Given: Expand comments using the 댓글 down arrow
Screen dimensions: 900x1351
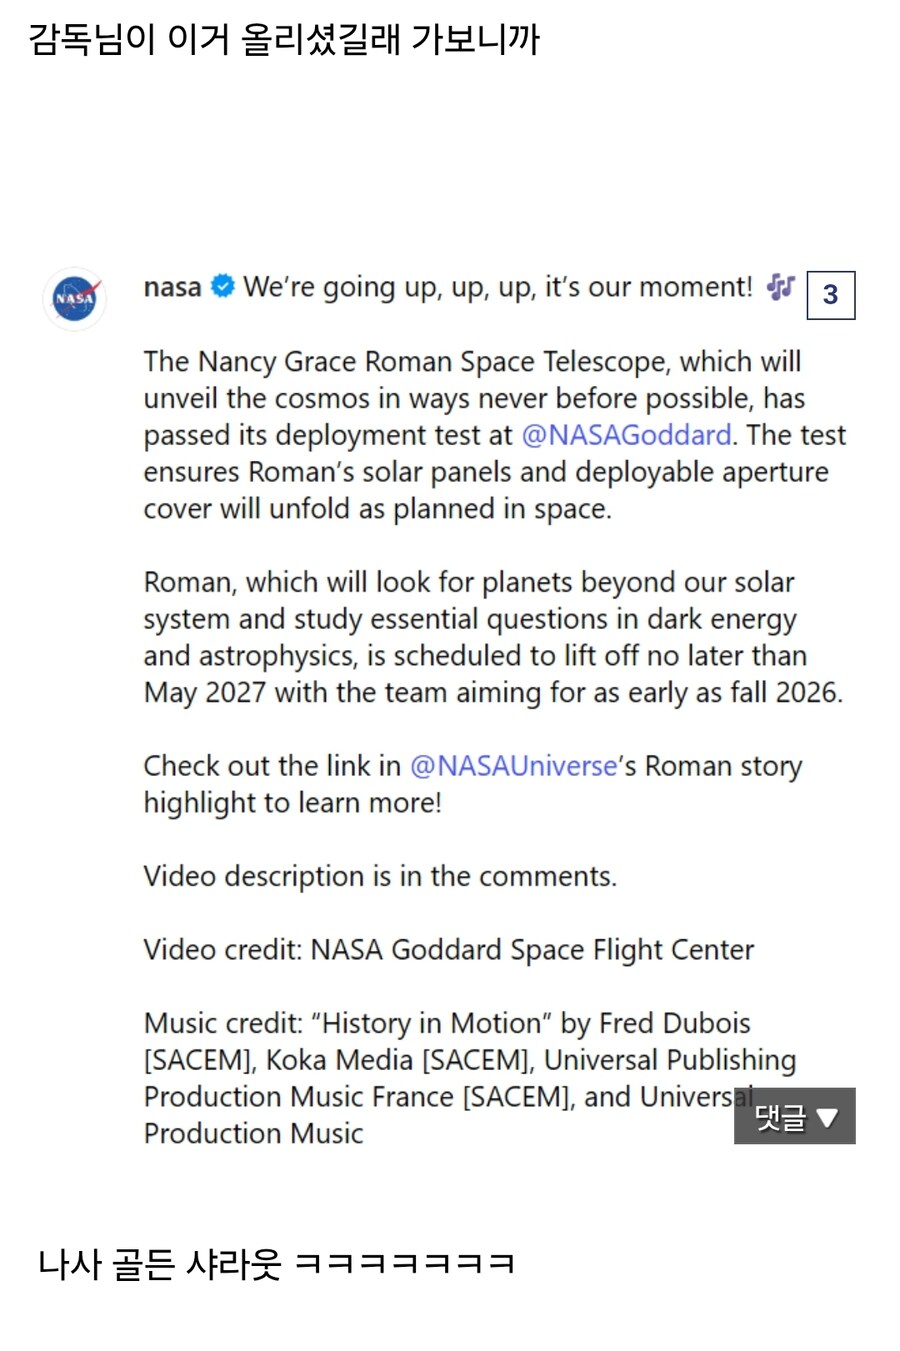Looking at the screenshot, I should (828, 1117).
